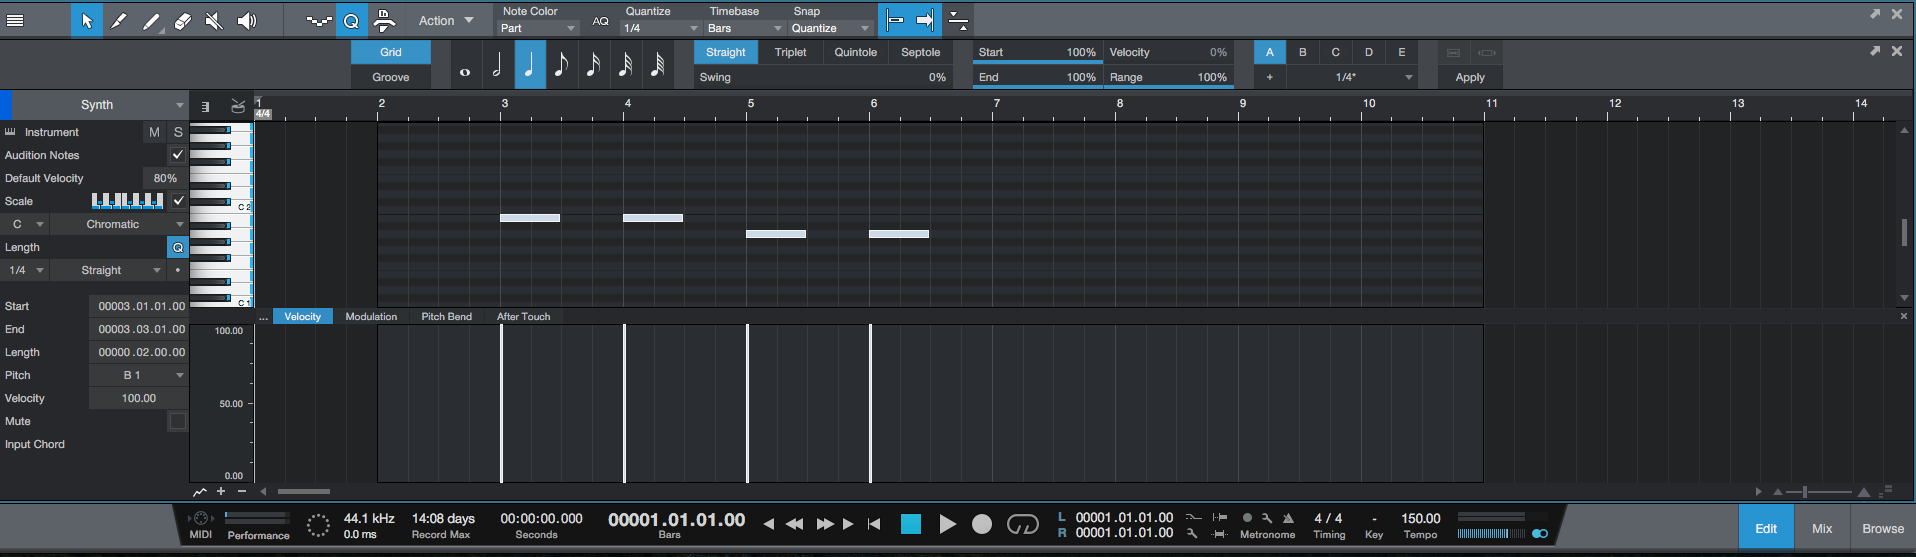Screen dimensions: 1916x557
Task: Switch to drum editor view icon
Action: (238, 106)
